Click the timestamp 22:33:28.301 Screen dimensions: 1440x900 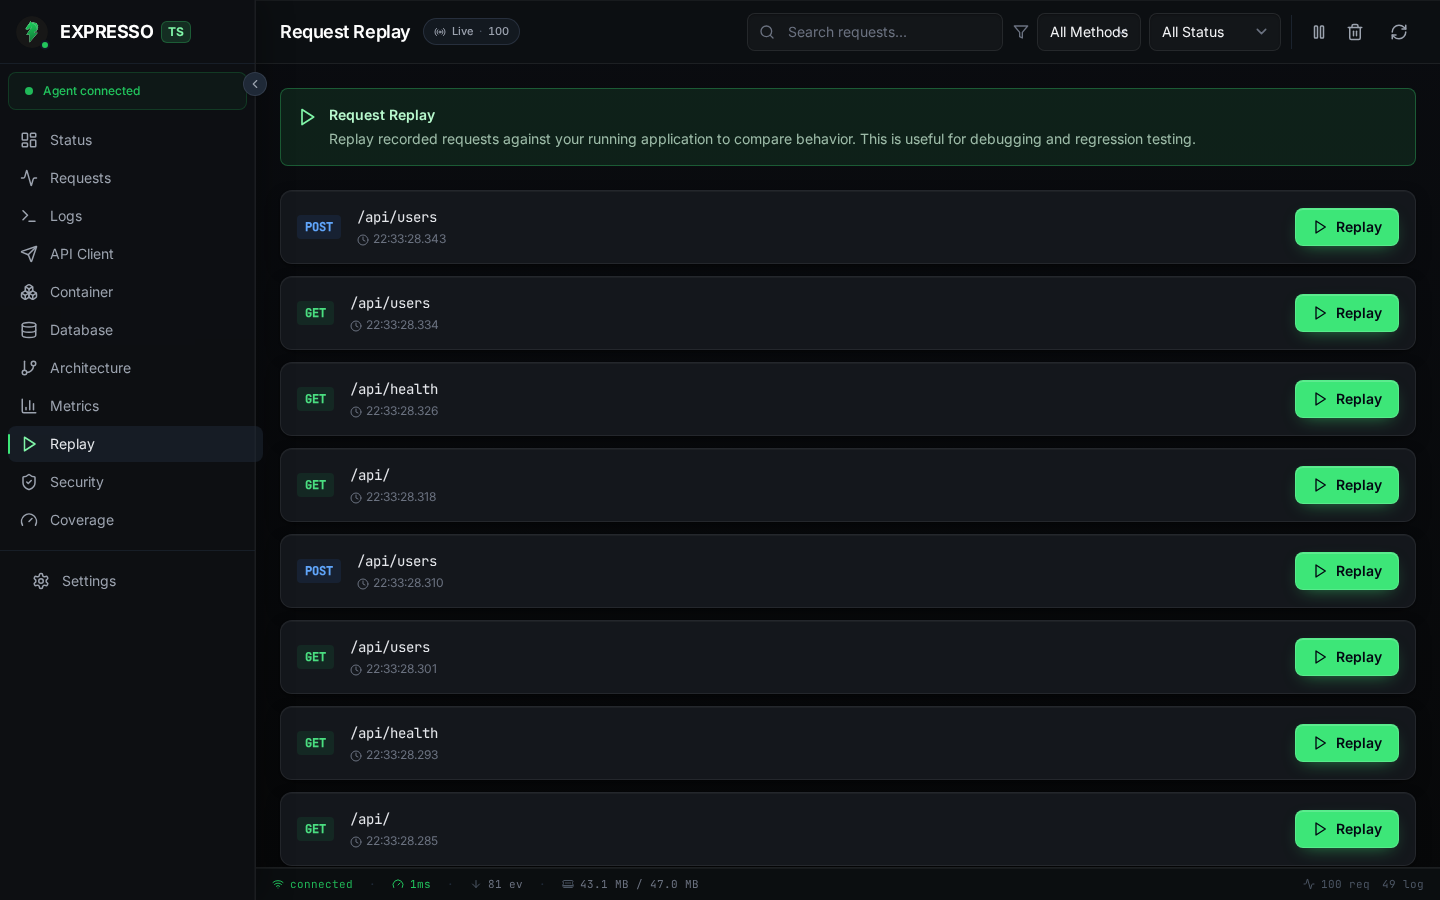[401, 669]
